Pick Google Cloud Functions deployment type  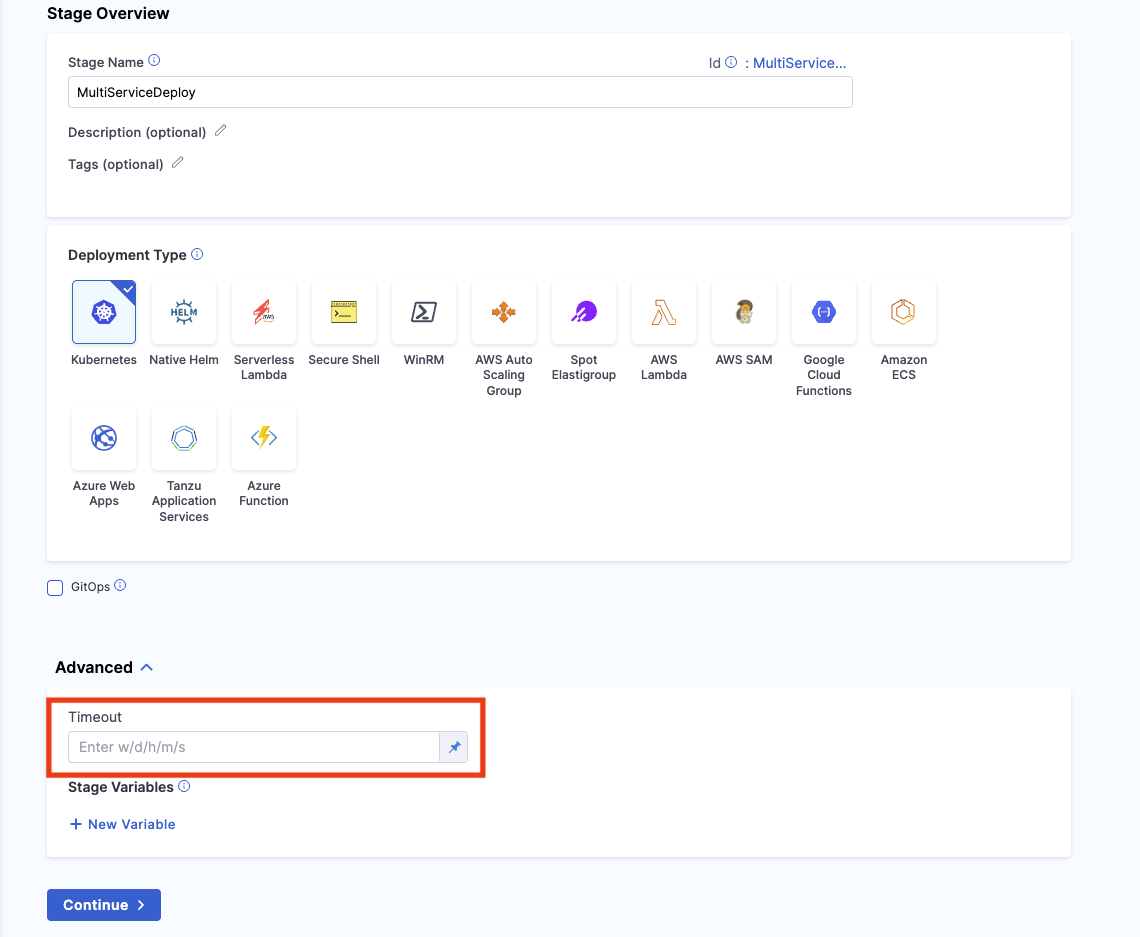coord(824,312)
